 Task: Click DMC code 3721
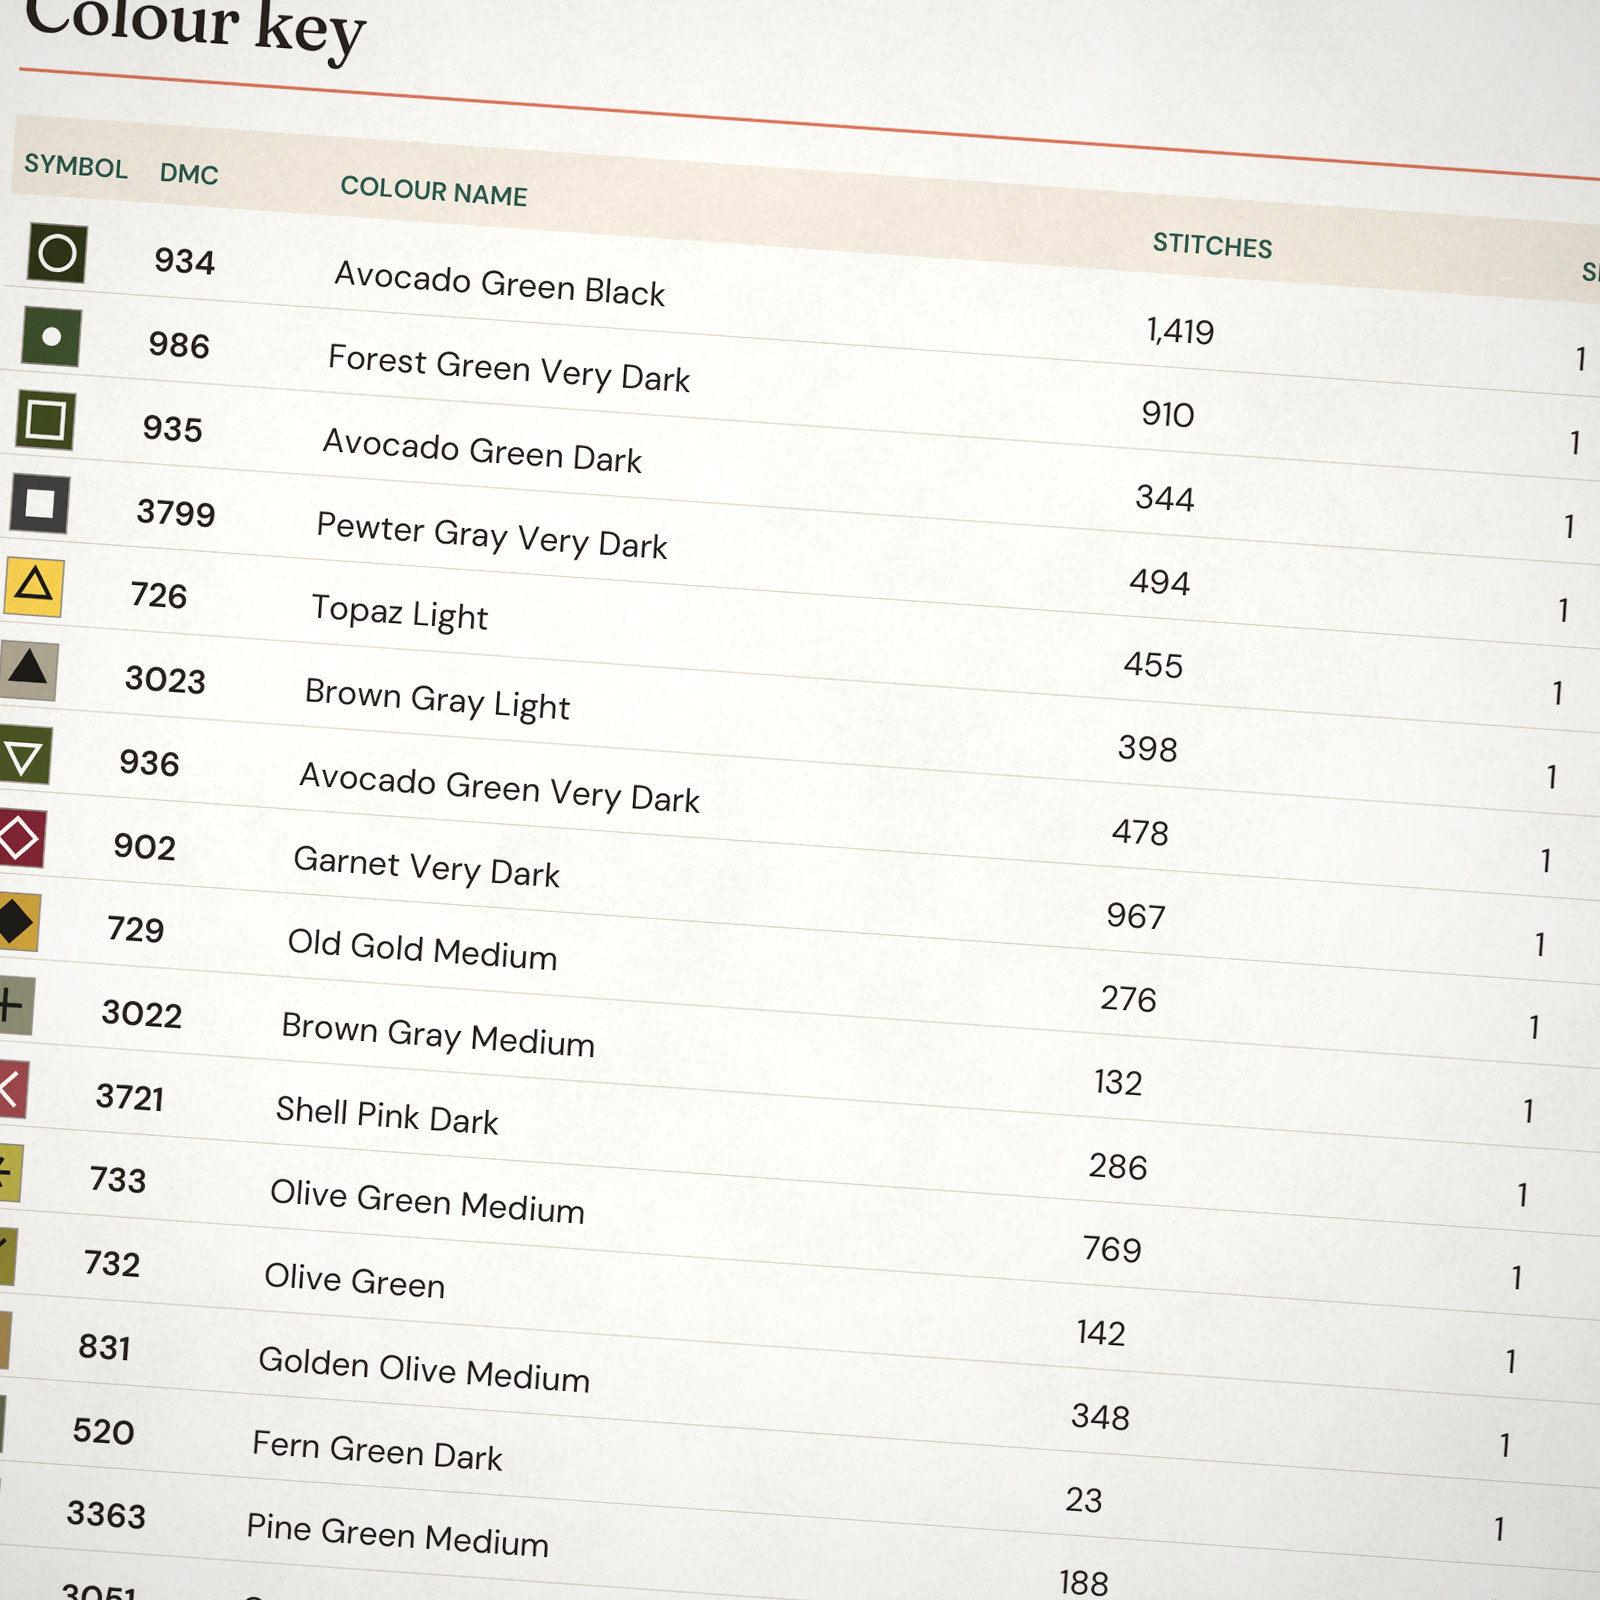point(130,1097)
